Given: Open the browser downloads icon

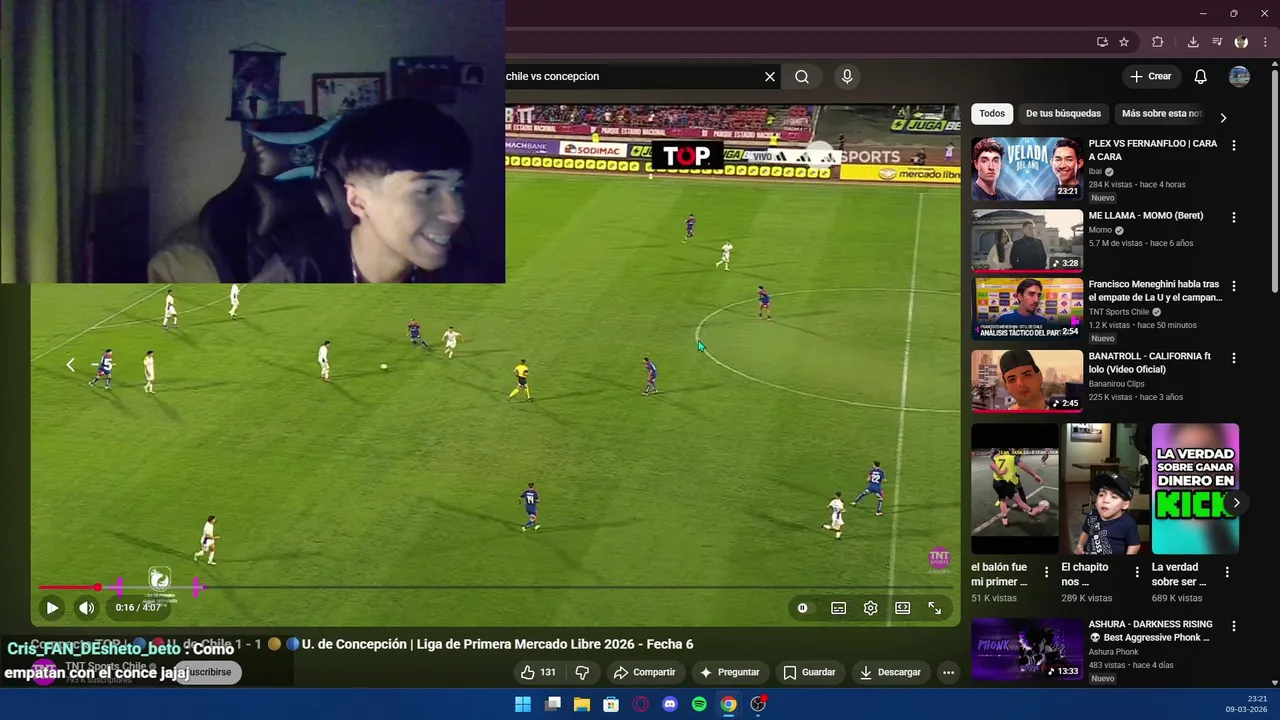Looking at the screenshot, I should coord(1193,42).
